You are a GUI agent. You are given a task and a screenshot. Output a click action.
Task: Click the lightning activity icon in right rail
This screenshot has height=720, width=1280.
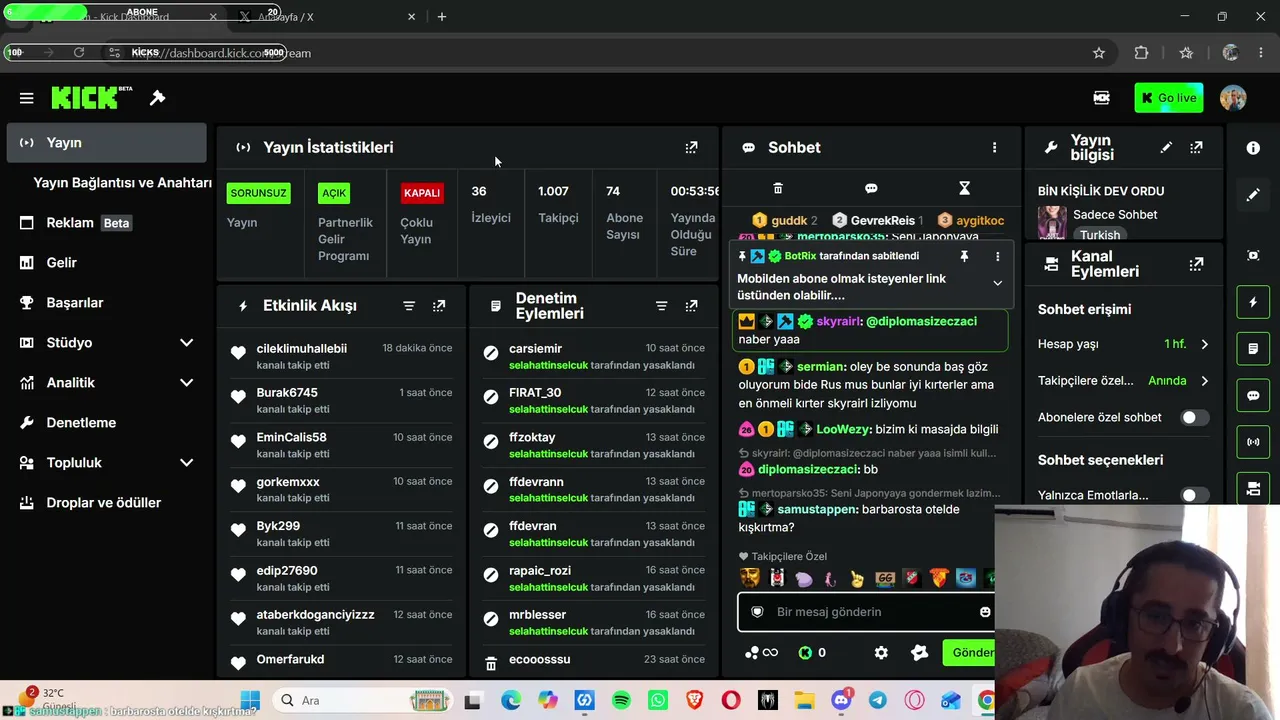coord(1253,302)
